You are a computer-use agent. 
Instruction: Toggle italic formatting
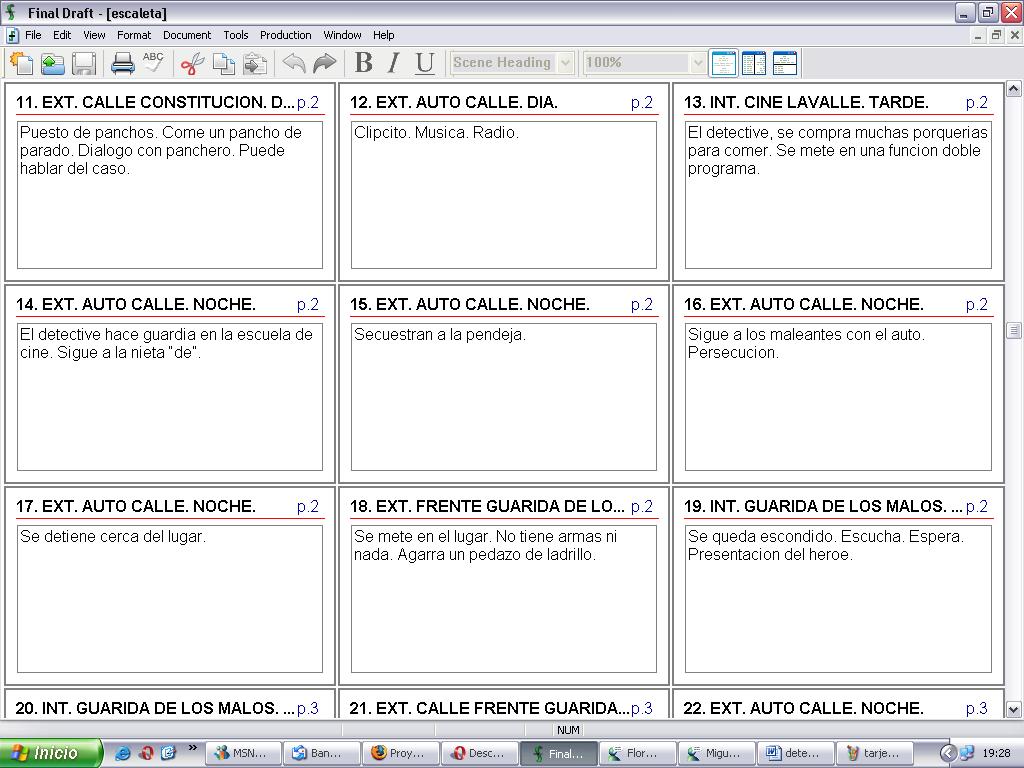394,63
